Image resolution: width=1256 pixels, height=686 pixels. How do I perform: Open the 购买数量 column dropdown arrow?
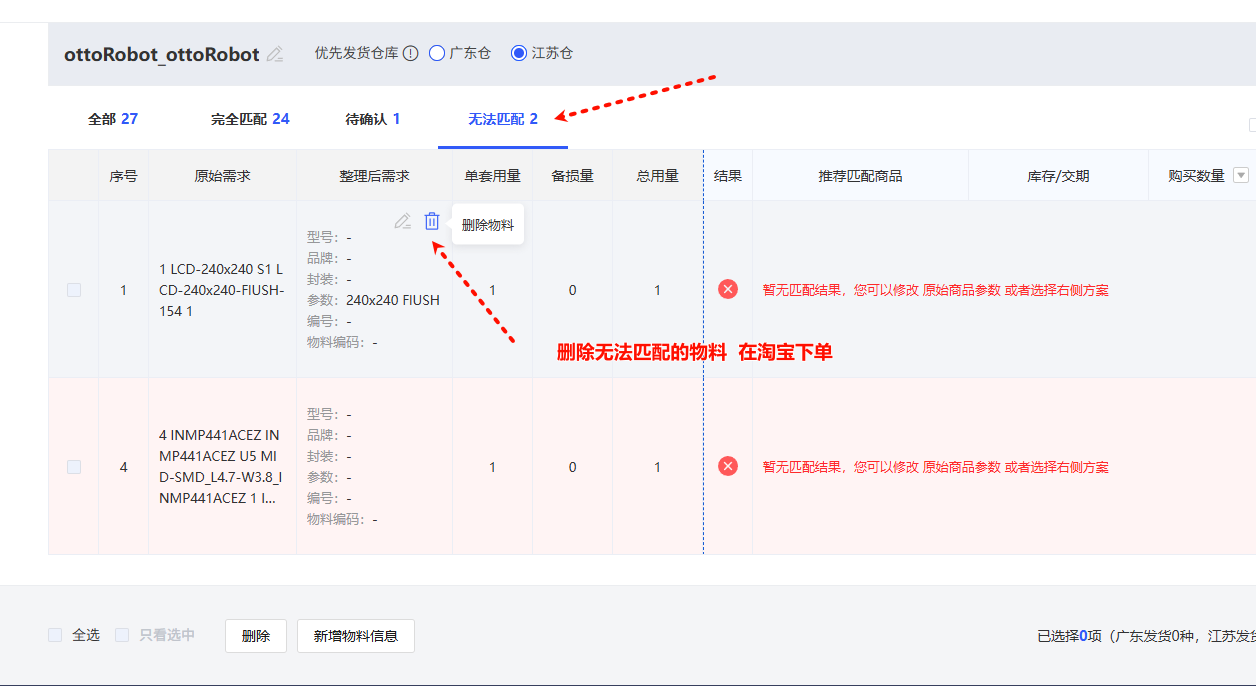[1241, 176]
